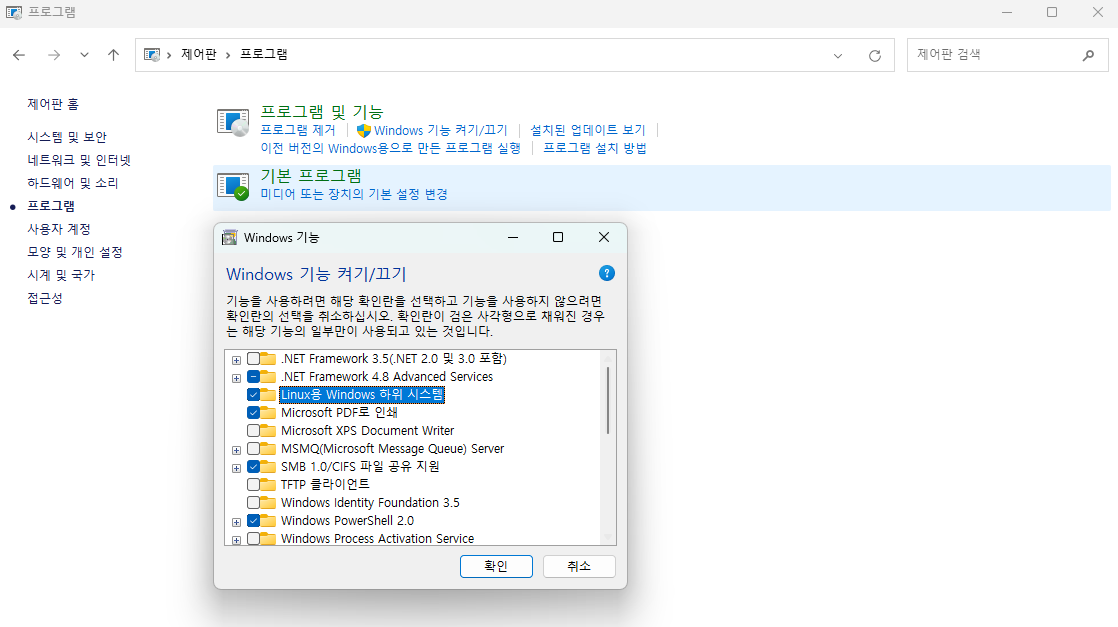Toggle .NET Framework 4.8 Advanced Services checkbox
Screen dimensions: 1118x627
pyautogui.click(x=253, y=377)
